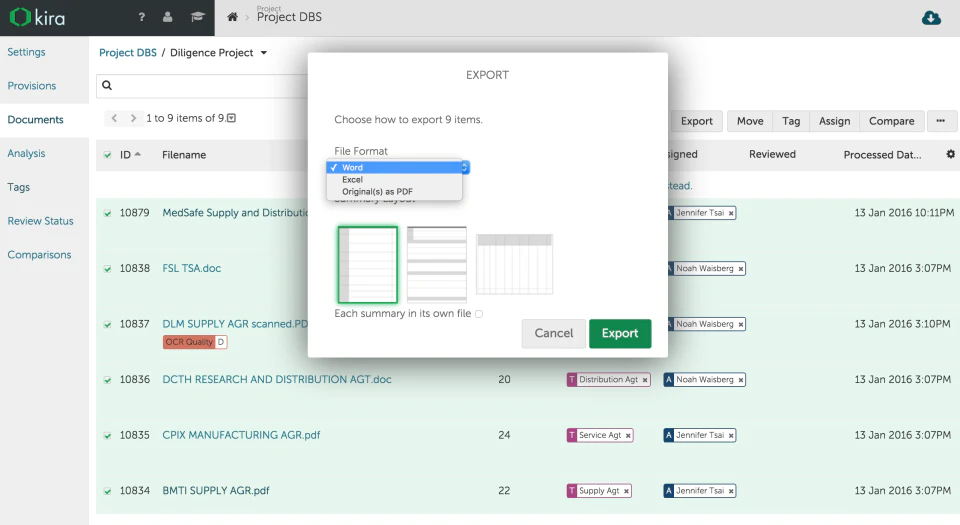Choose Excel from File Format dropdown
Screen dimensions: 960x525
point(353,180)
